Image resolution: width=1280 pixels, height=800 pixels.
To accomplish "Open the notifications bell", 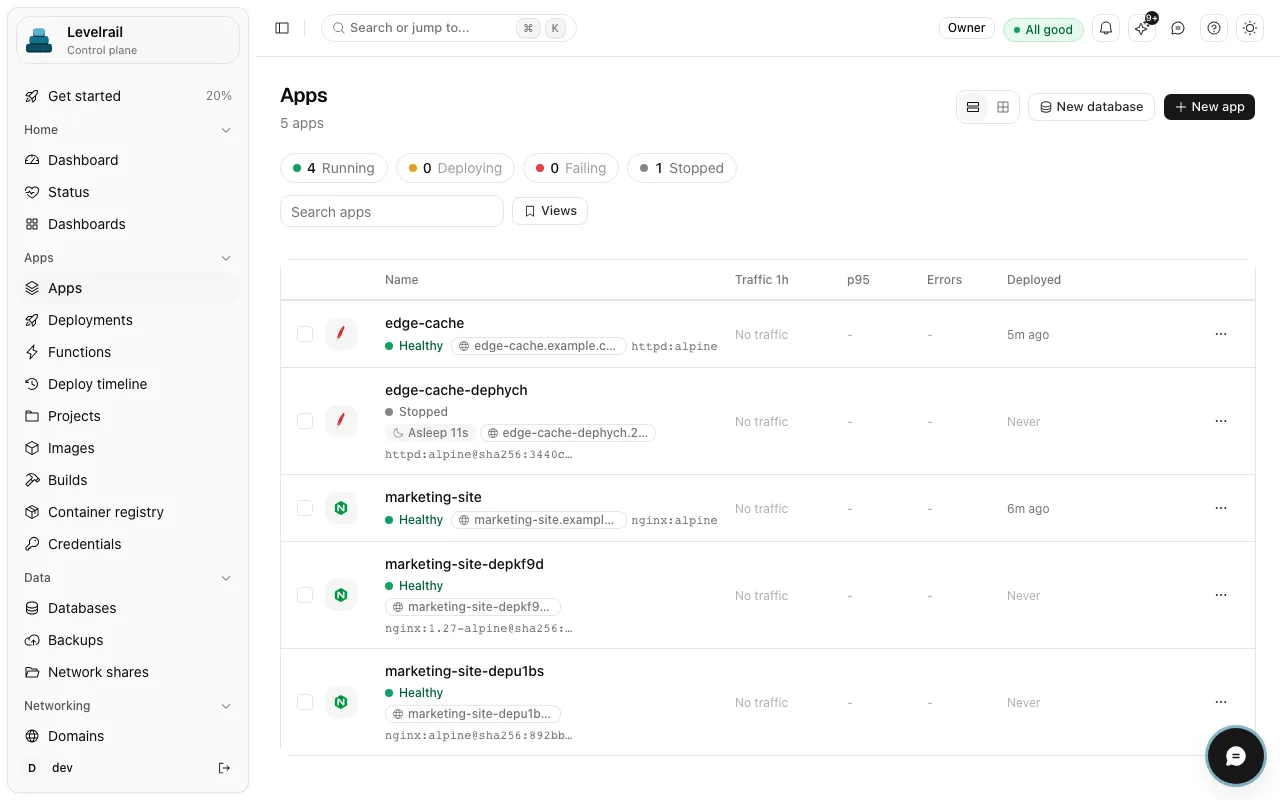I will 1106,28.
